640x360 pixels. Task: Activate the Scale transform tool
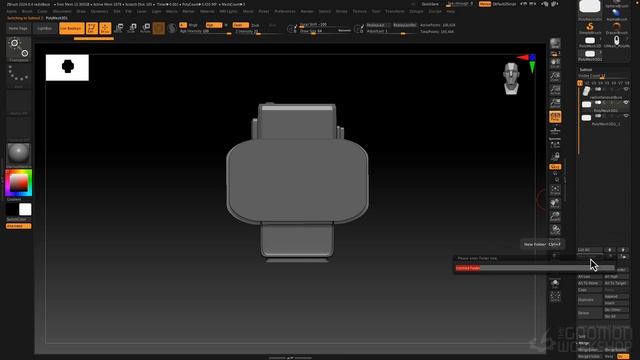coord(132,28)
